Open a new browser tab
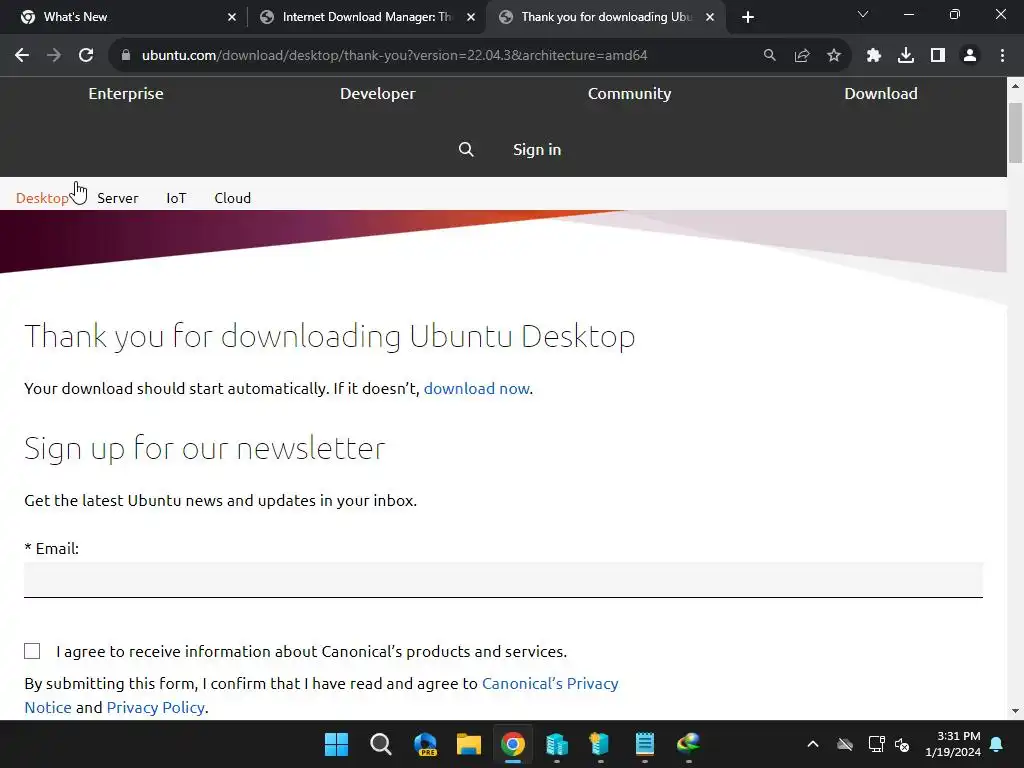The image size is (1024, 768). 748,17
